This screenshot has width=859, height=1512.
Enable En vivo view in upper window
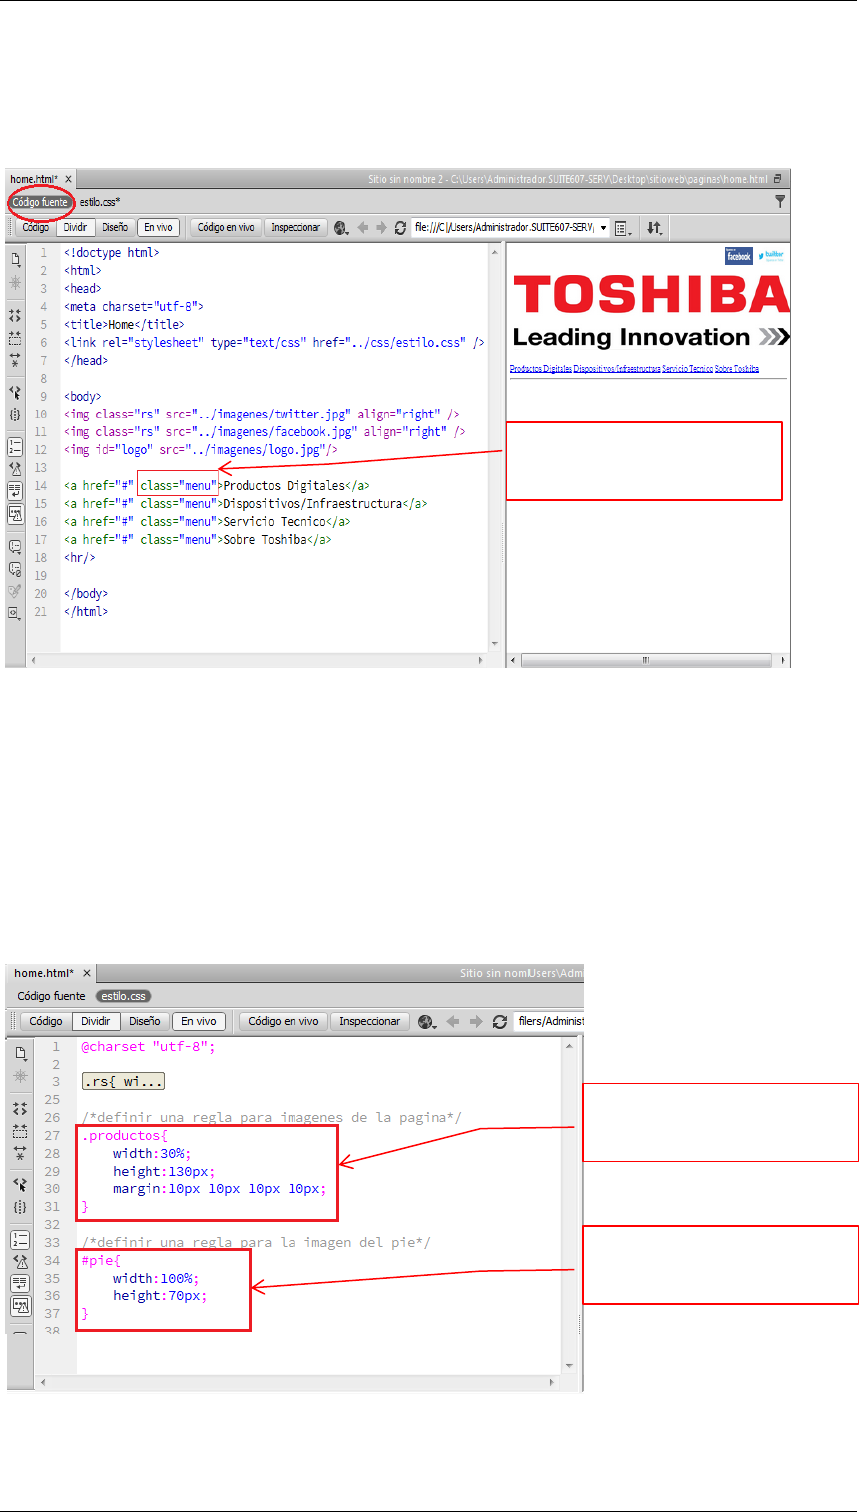158,228
